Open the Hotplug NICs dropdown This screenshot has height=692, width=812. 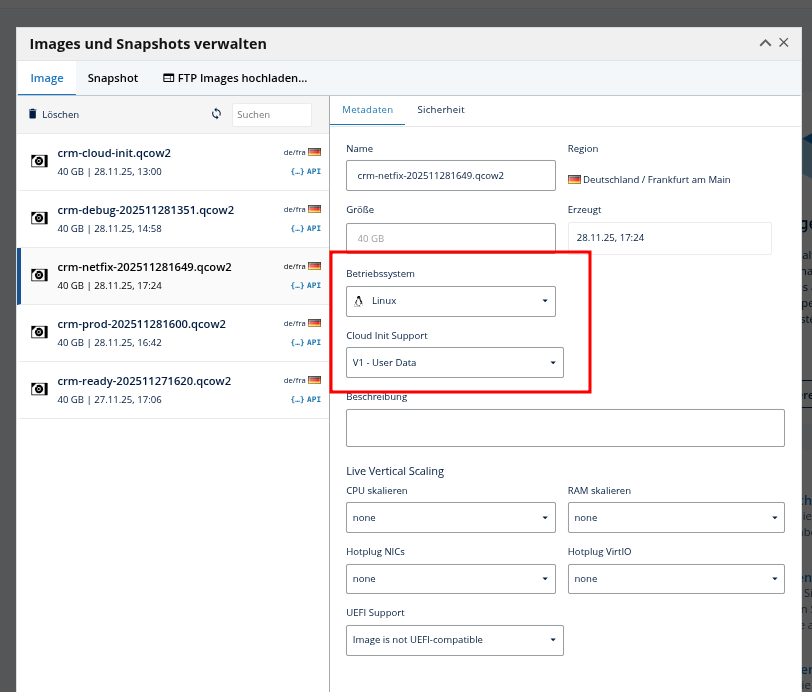[x=450, y=579]
